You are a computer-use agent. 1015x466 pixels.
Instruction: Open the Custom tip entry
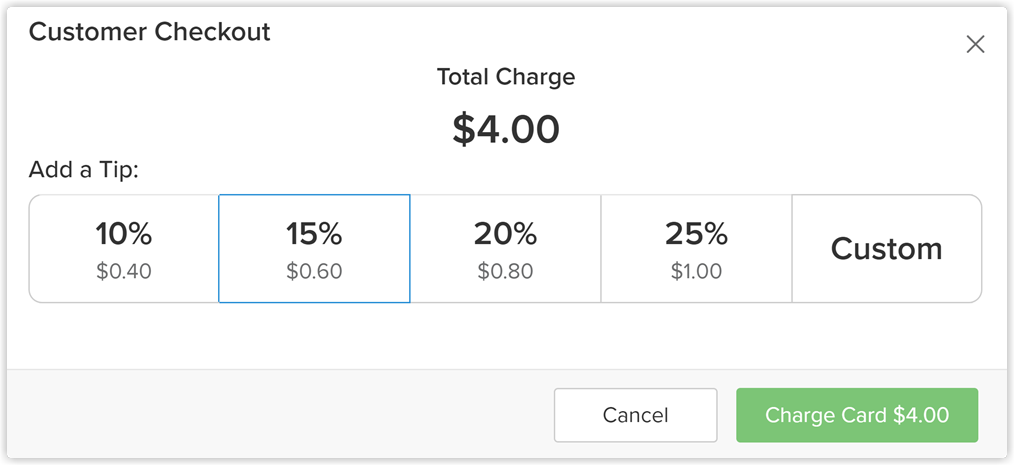coord(886,249)
